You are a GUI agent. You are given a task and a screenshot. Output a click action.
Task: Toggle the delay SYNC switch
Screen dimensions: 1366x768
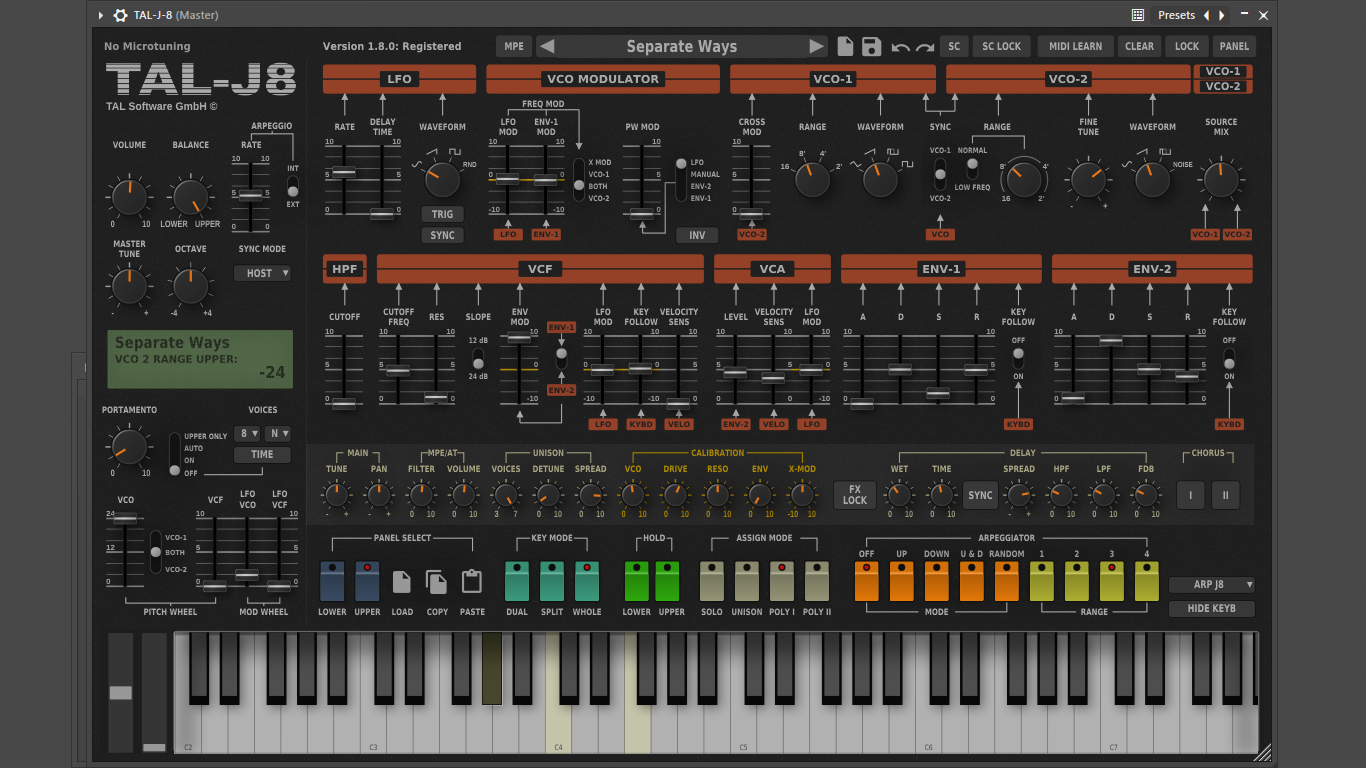click(x=980, y=495)
